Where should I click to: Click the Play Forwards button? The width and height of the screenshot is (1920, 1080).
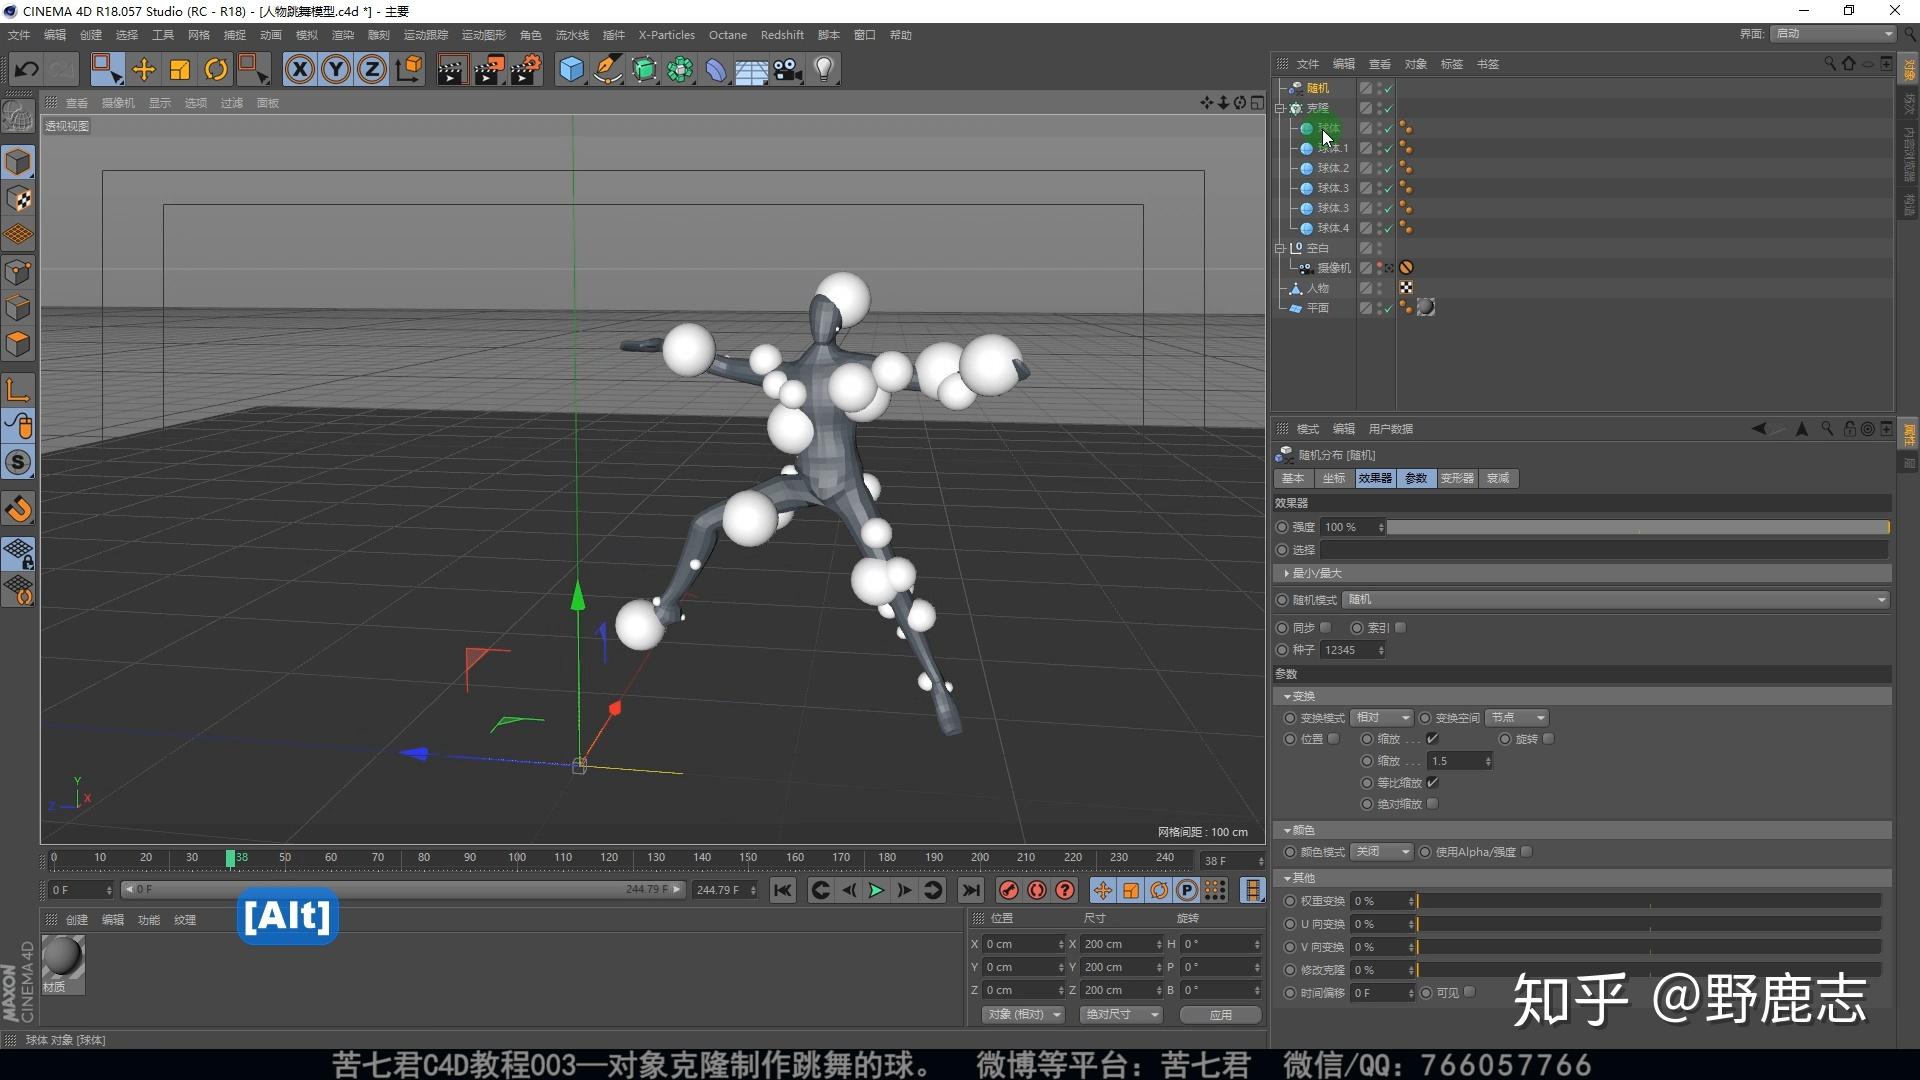[876, 890]
